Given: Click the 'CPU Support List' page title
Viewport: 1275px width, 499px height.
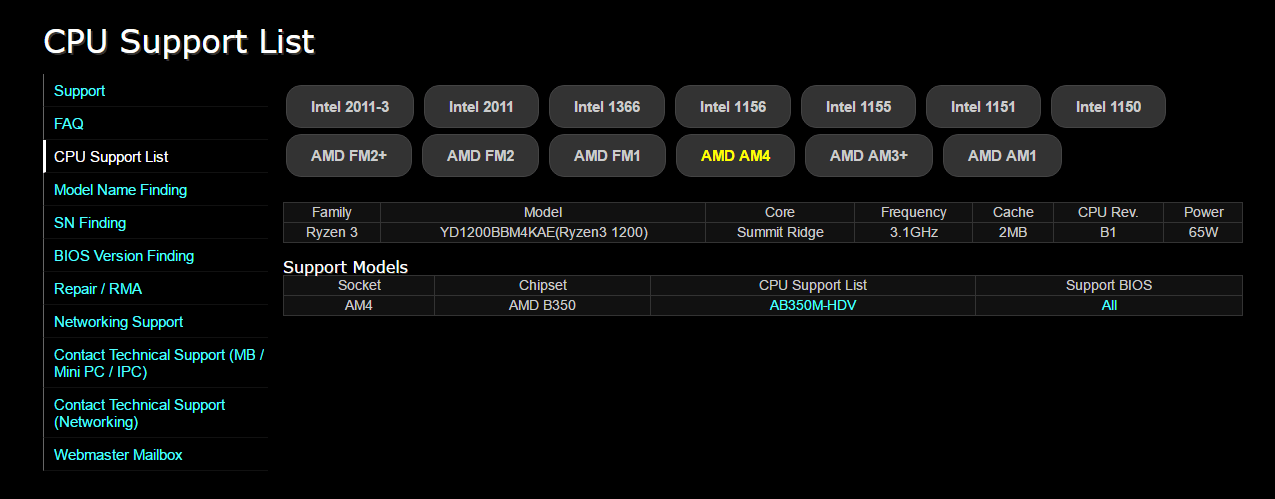Looking at the screenshot, I should [179, 41].
